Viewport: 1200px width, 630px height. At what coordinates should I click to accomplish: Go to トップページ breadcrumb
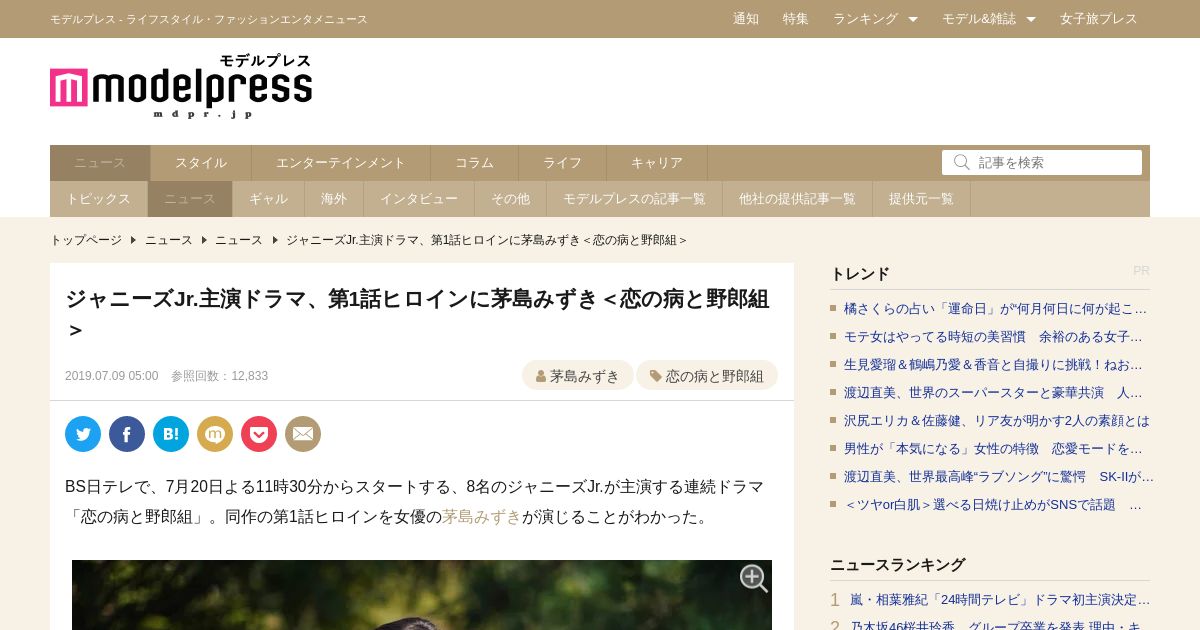pyautogui.click(x=86, y=240)
